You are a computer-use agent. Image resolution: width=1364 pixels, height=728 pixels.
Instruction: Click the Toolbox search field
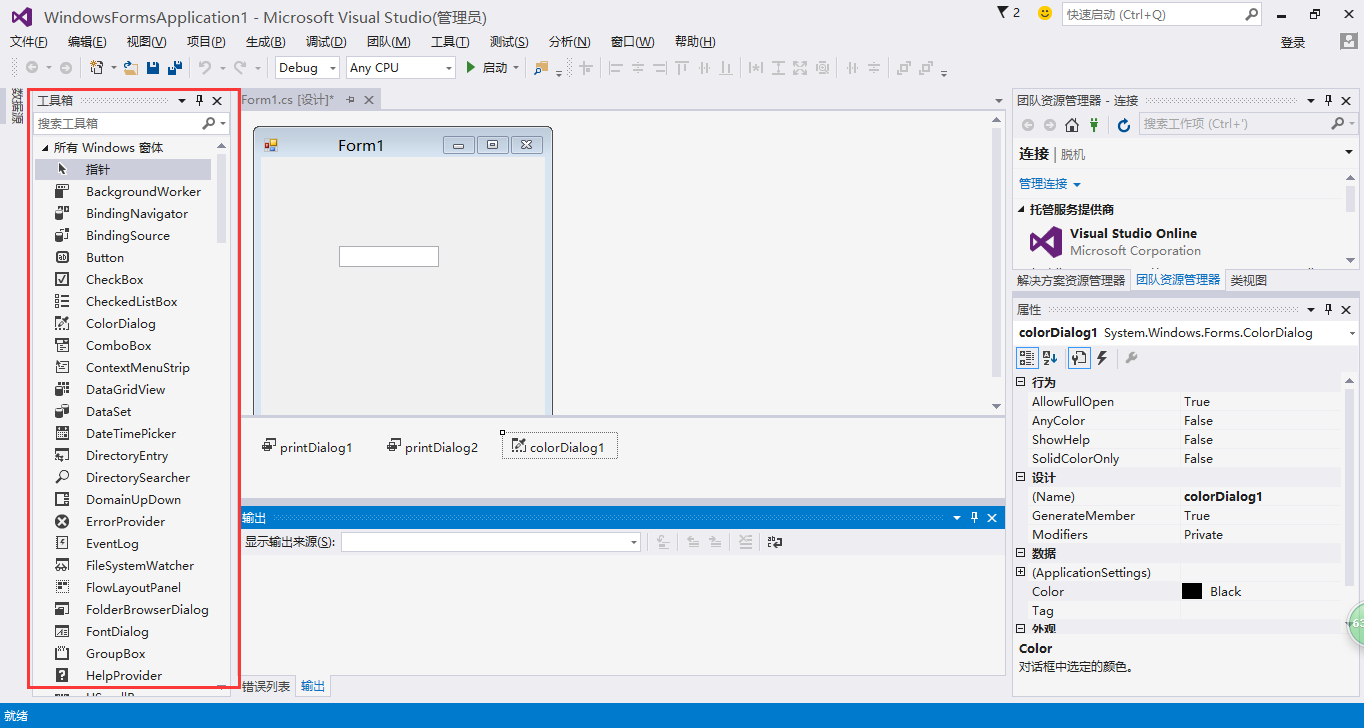(118, 123)
